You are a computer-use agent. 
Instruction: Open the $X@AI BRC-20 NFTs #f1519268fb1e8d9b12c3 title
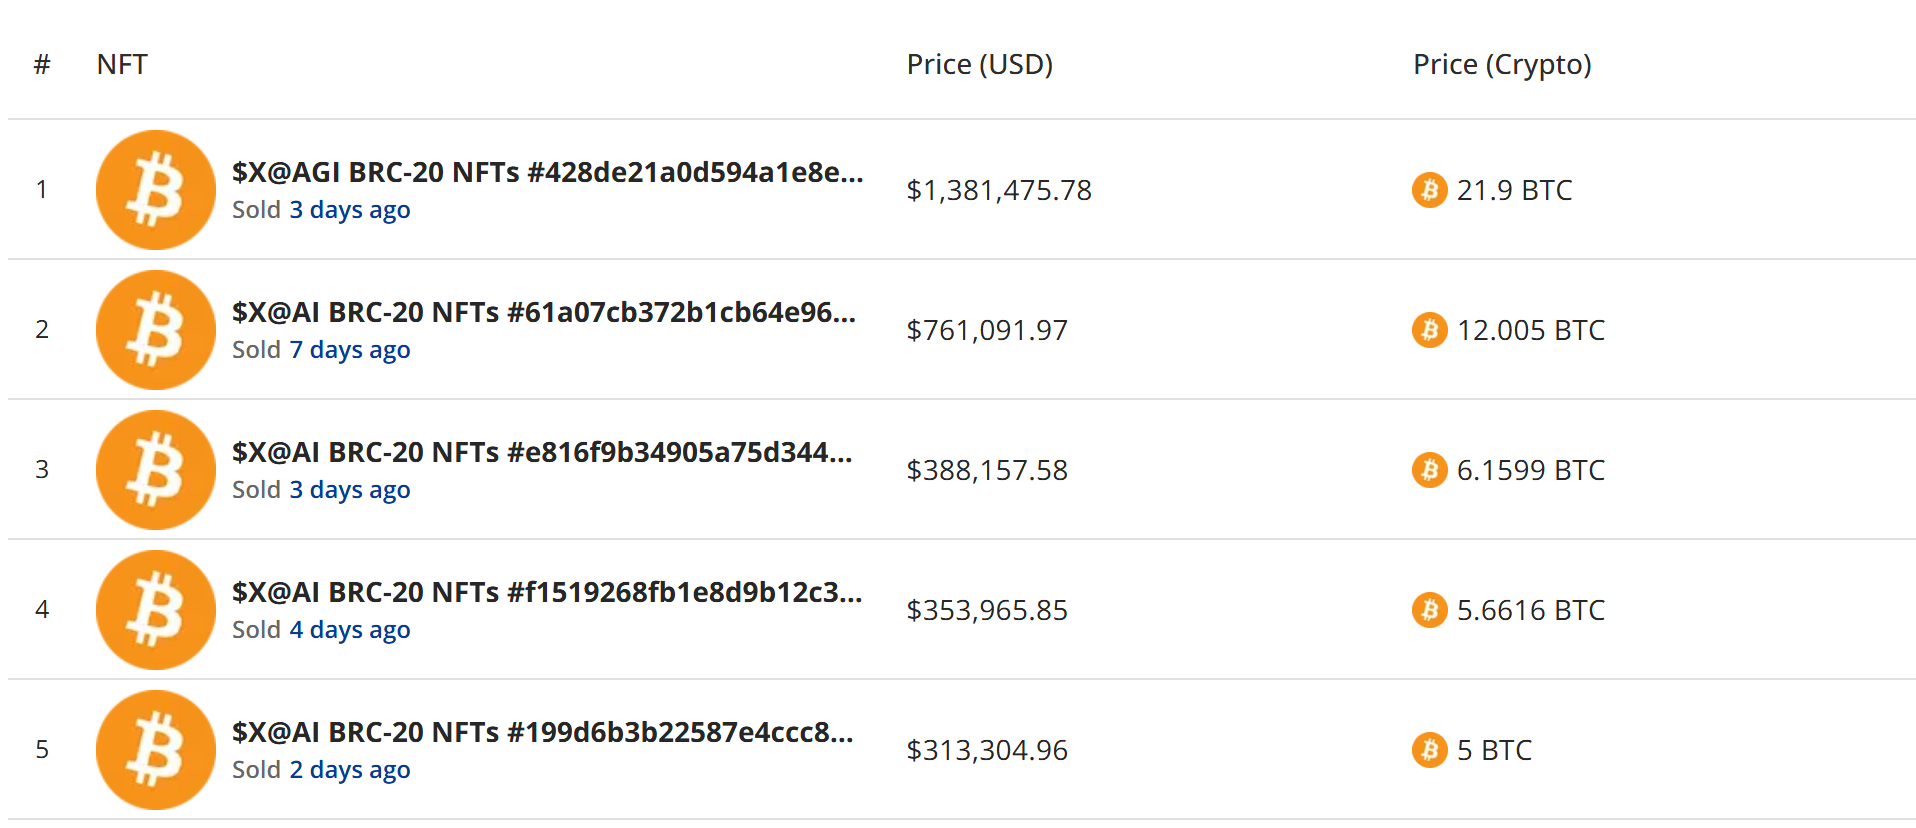click(x=547, y=592)
